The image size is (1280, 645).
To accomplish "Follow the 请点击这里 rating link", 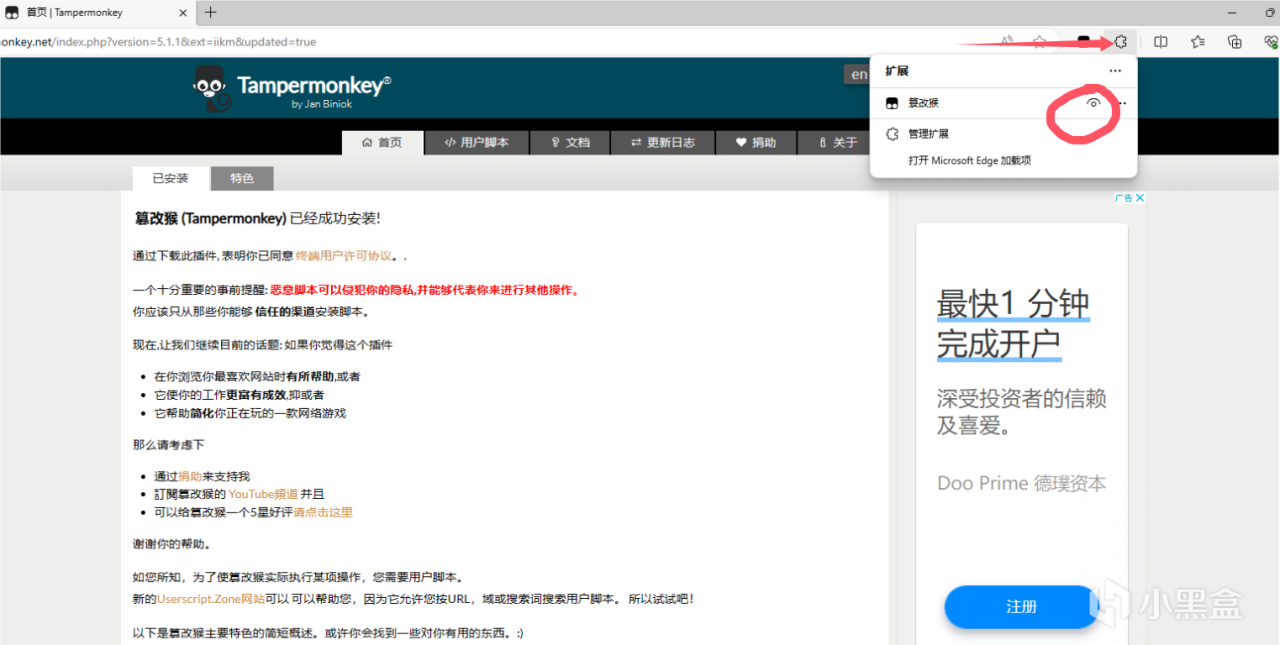I will click(323, 512).
